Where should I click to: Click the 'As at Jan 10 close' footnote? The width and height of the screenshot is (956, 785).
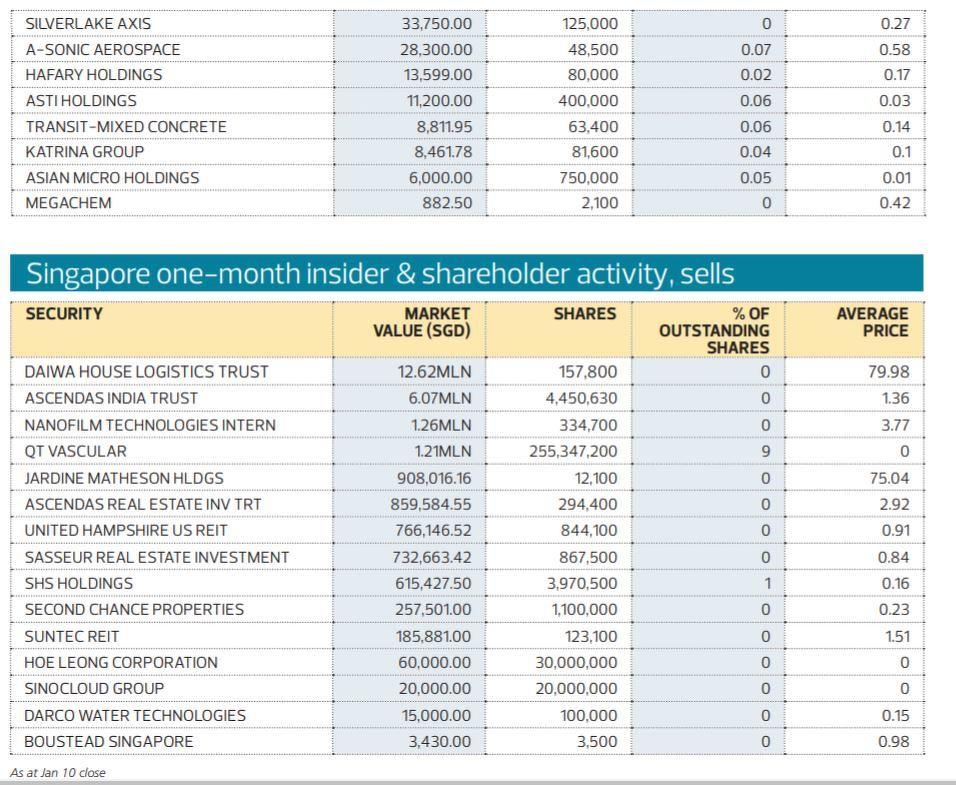[x=57, y=773]
